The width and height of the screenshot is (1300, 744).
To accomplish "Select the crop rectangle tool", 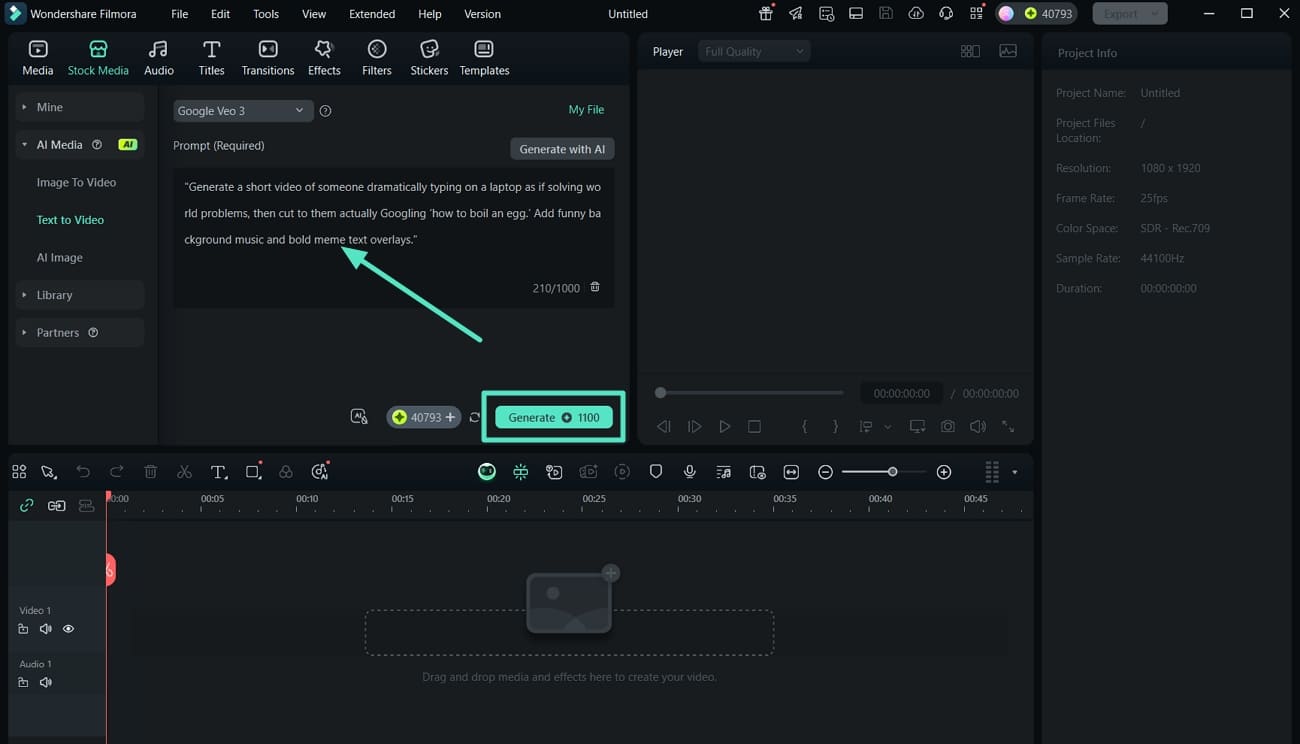I will point(253,472).
